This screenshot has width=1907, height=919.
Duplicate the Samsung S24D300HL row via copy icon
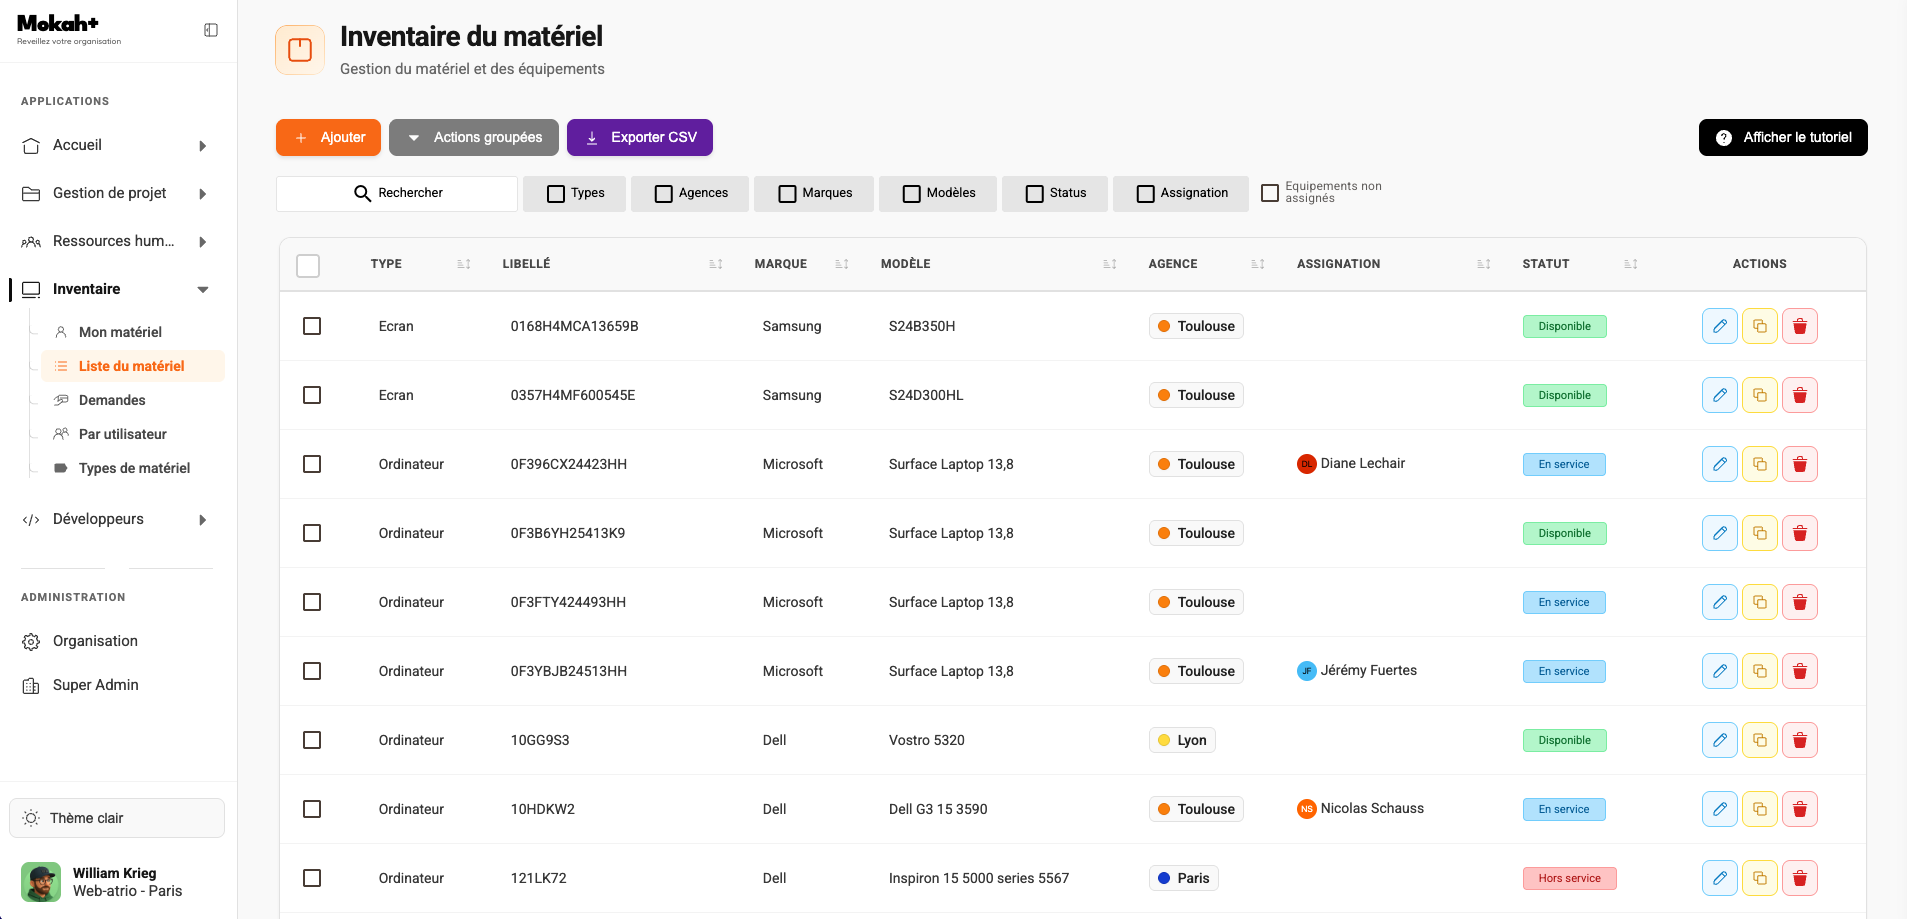[1759, 395]
